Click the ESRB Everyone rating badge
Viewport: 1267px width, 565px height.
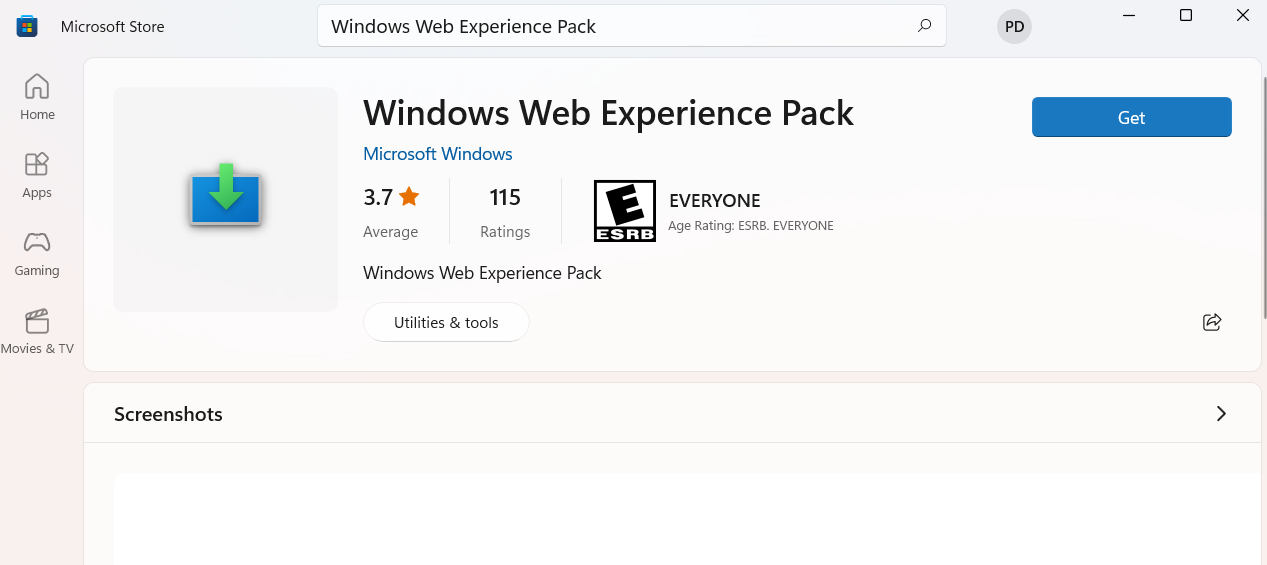[624, 211]
